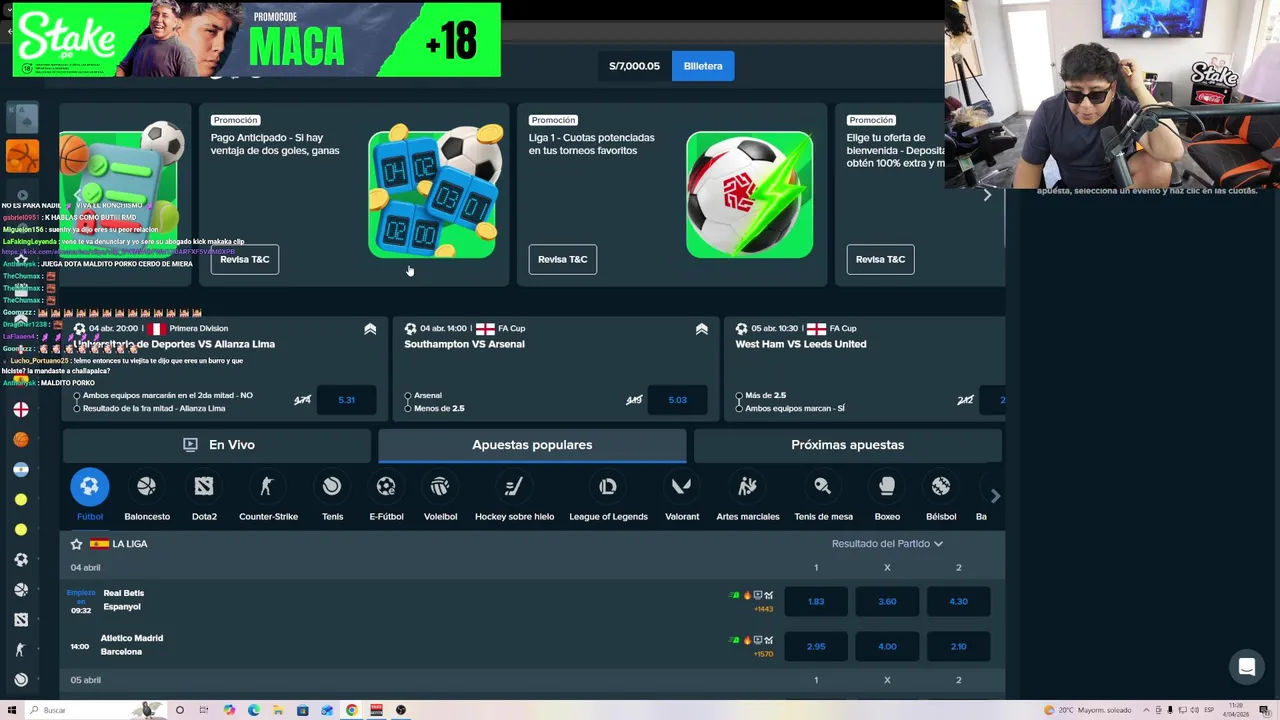Select the Dota2 icon in sports row

204,487
